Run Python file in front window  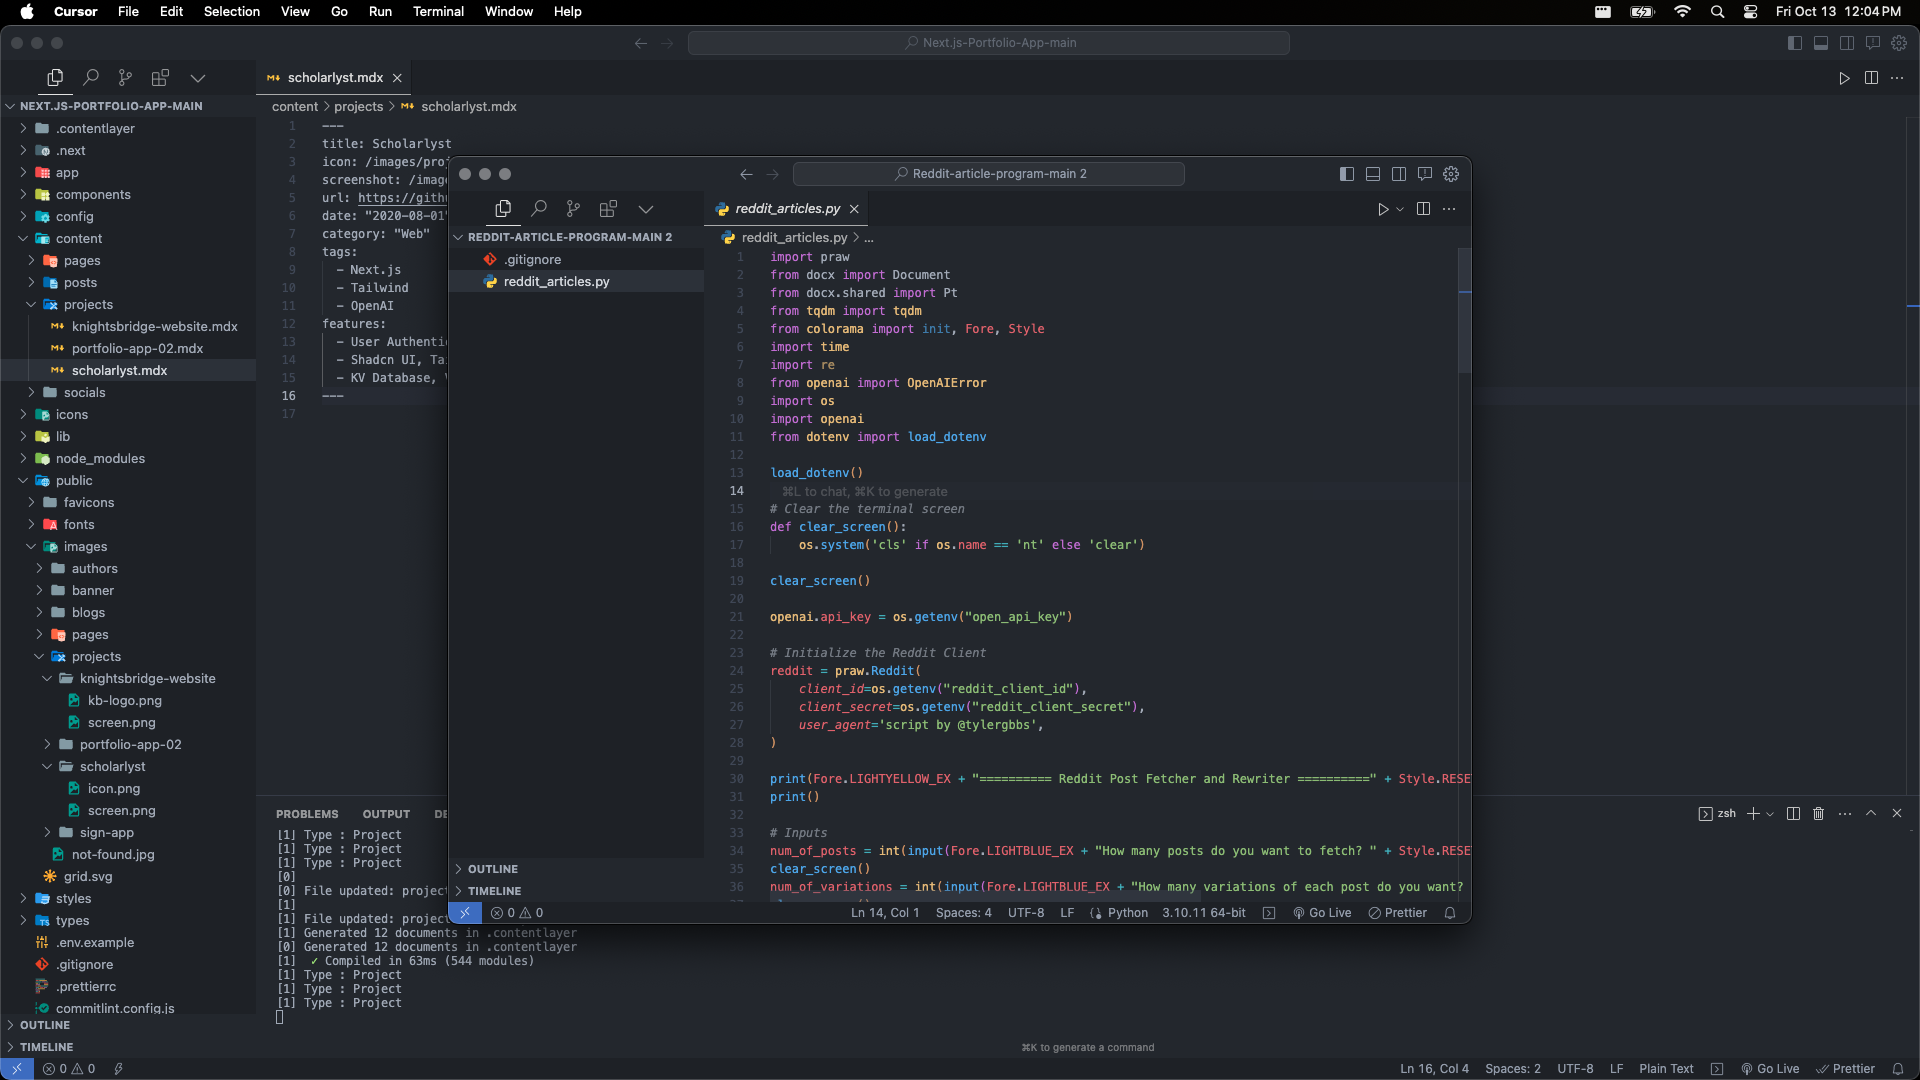[1383, 209]
